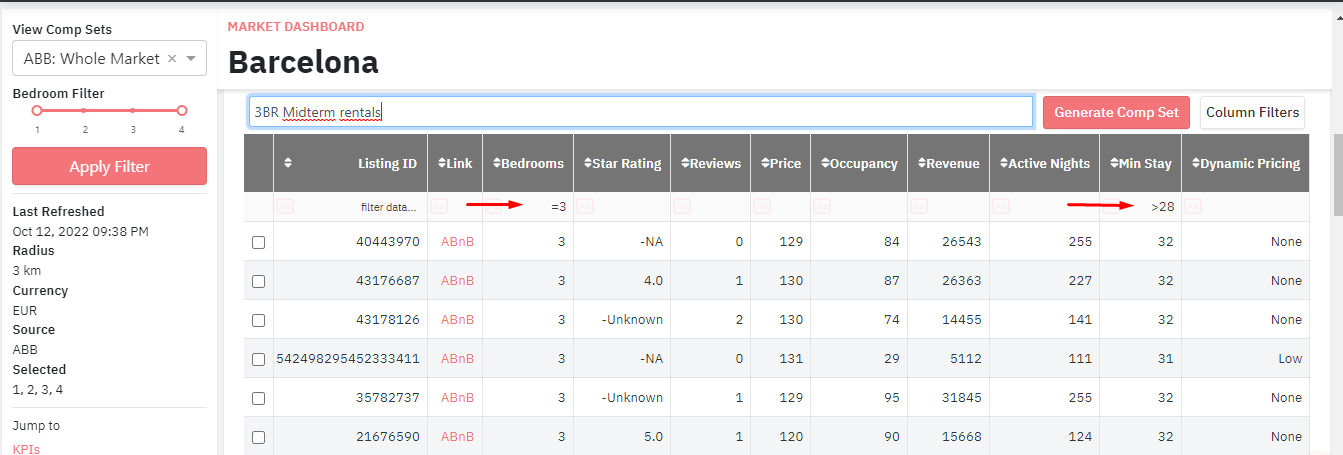This screenshot has width=1343, height=455.
Task: Click the bedroom slider handle at 4
Action: click(182, 110)
